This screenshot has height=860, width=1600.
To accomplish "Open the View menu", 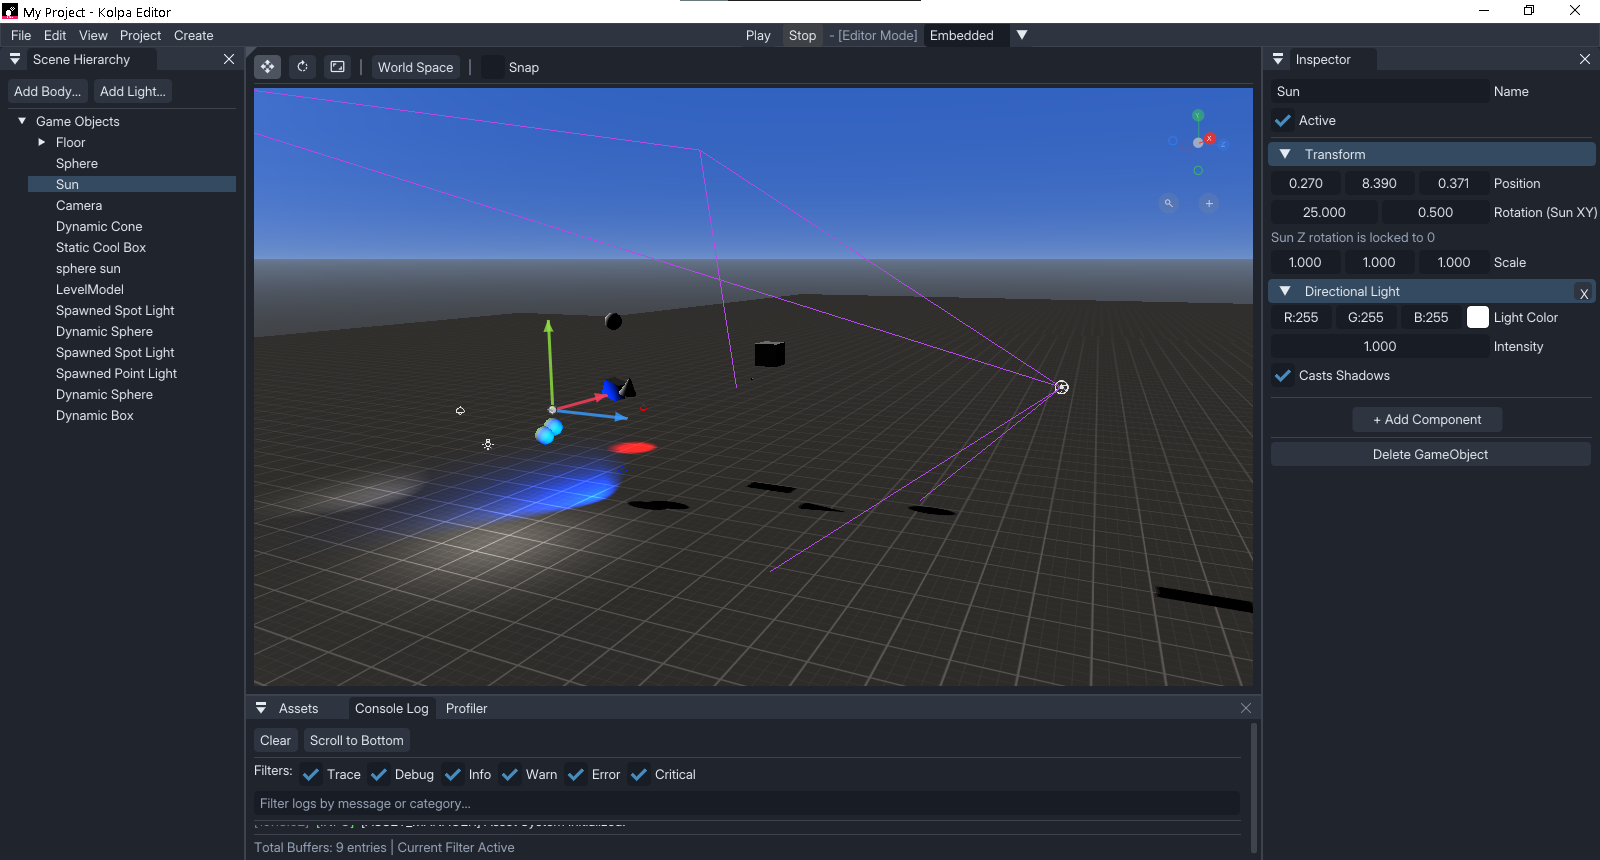I will [93, 35].
